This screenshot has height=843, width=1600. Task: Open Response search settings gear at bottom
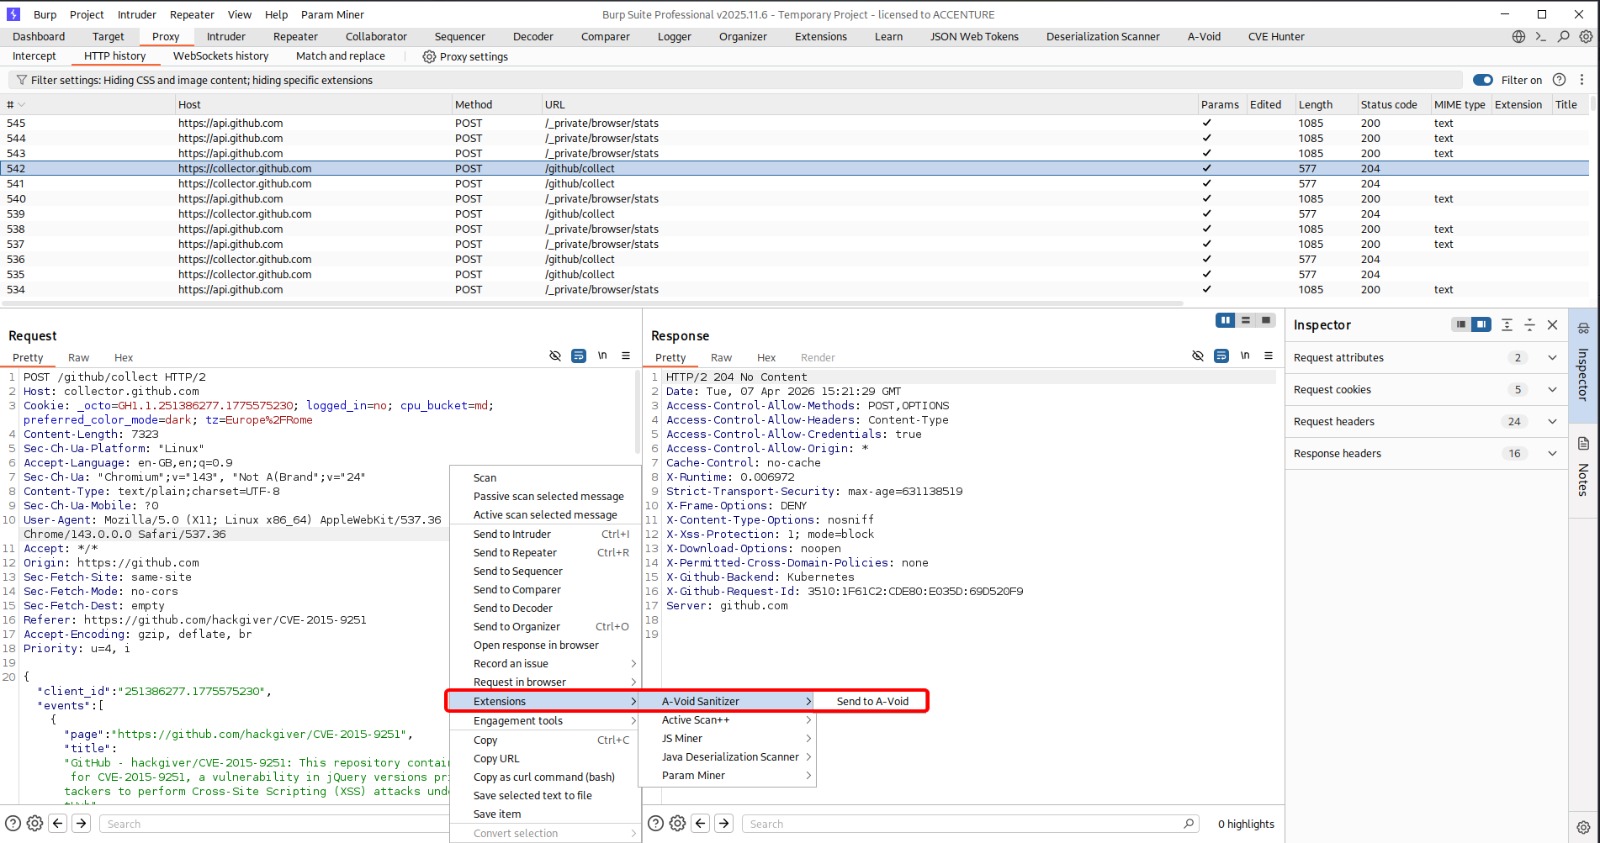pyautogui.click(x=678, y=823)
